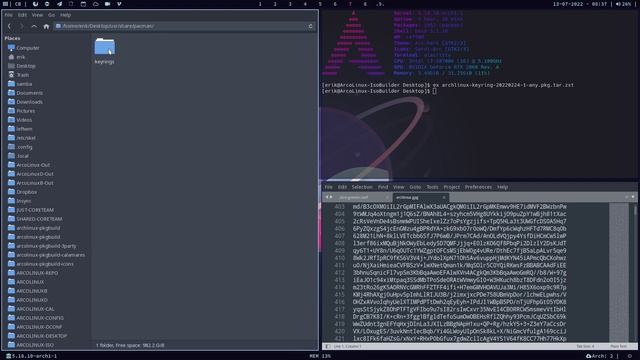Go forward in the file manager
This screenshot has height=360, width=640.
(22, 26)
